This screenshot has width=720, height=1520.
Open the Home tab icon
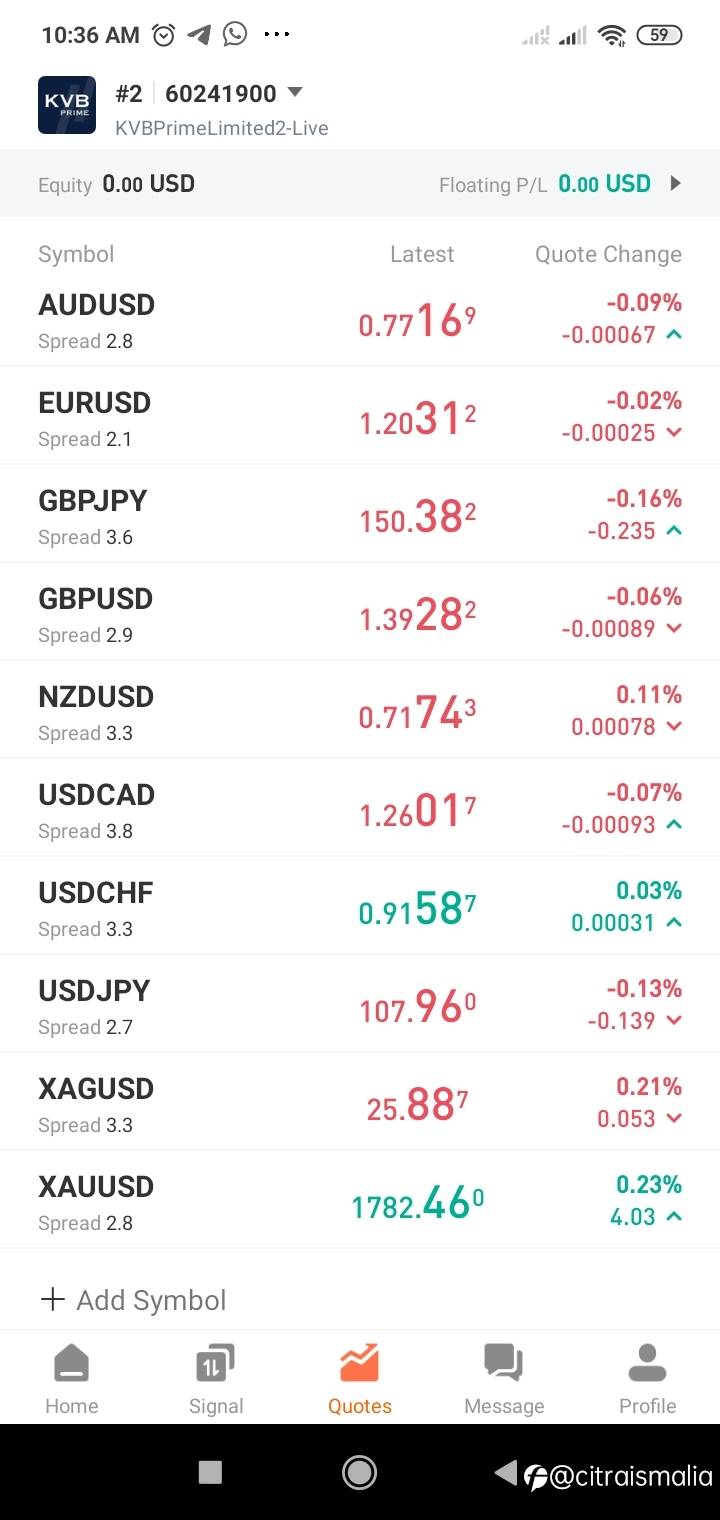pos(72,1363)
